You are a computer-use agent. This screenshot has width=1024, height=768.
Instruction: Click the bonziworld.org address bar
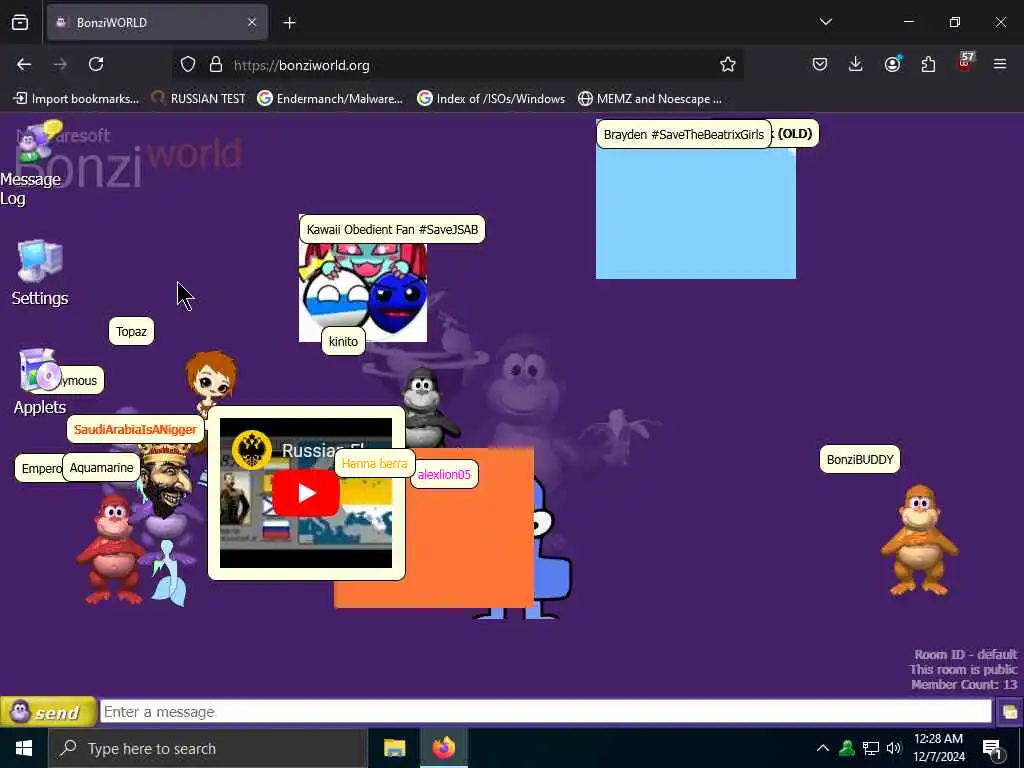click(457, 65)
